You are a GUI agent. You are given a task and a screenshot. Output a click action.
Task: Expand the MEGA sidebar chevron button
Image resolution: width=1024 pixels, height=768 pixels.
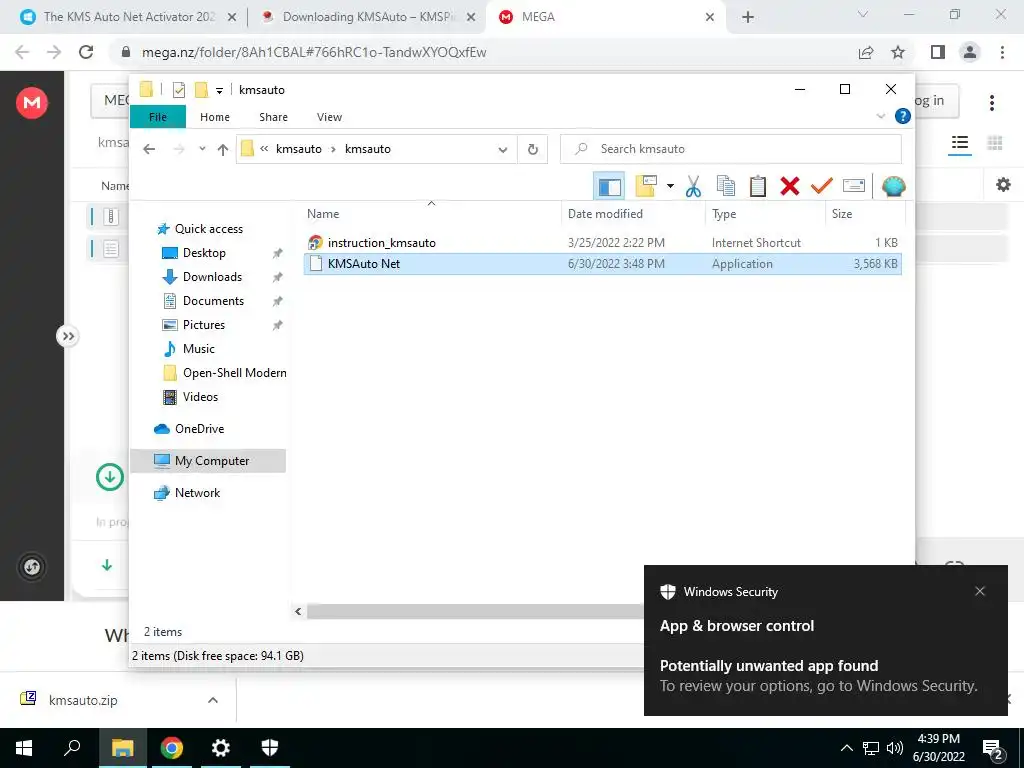[x=67, y=336]
